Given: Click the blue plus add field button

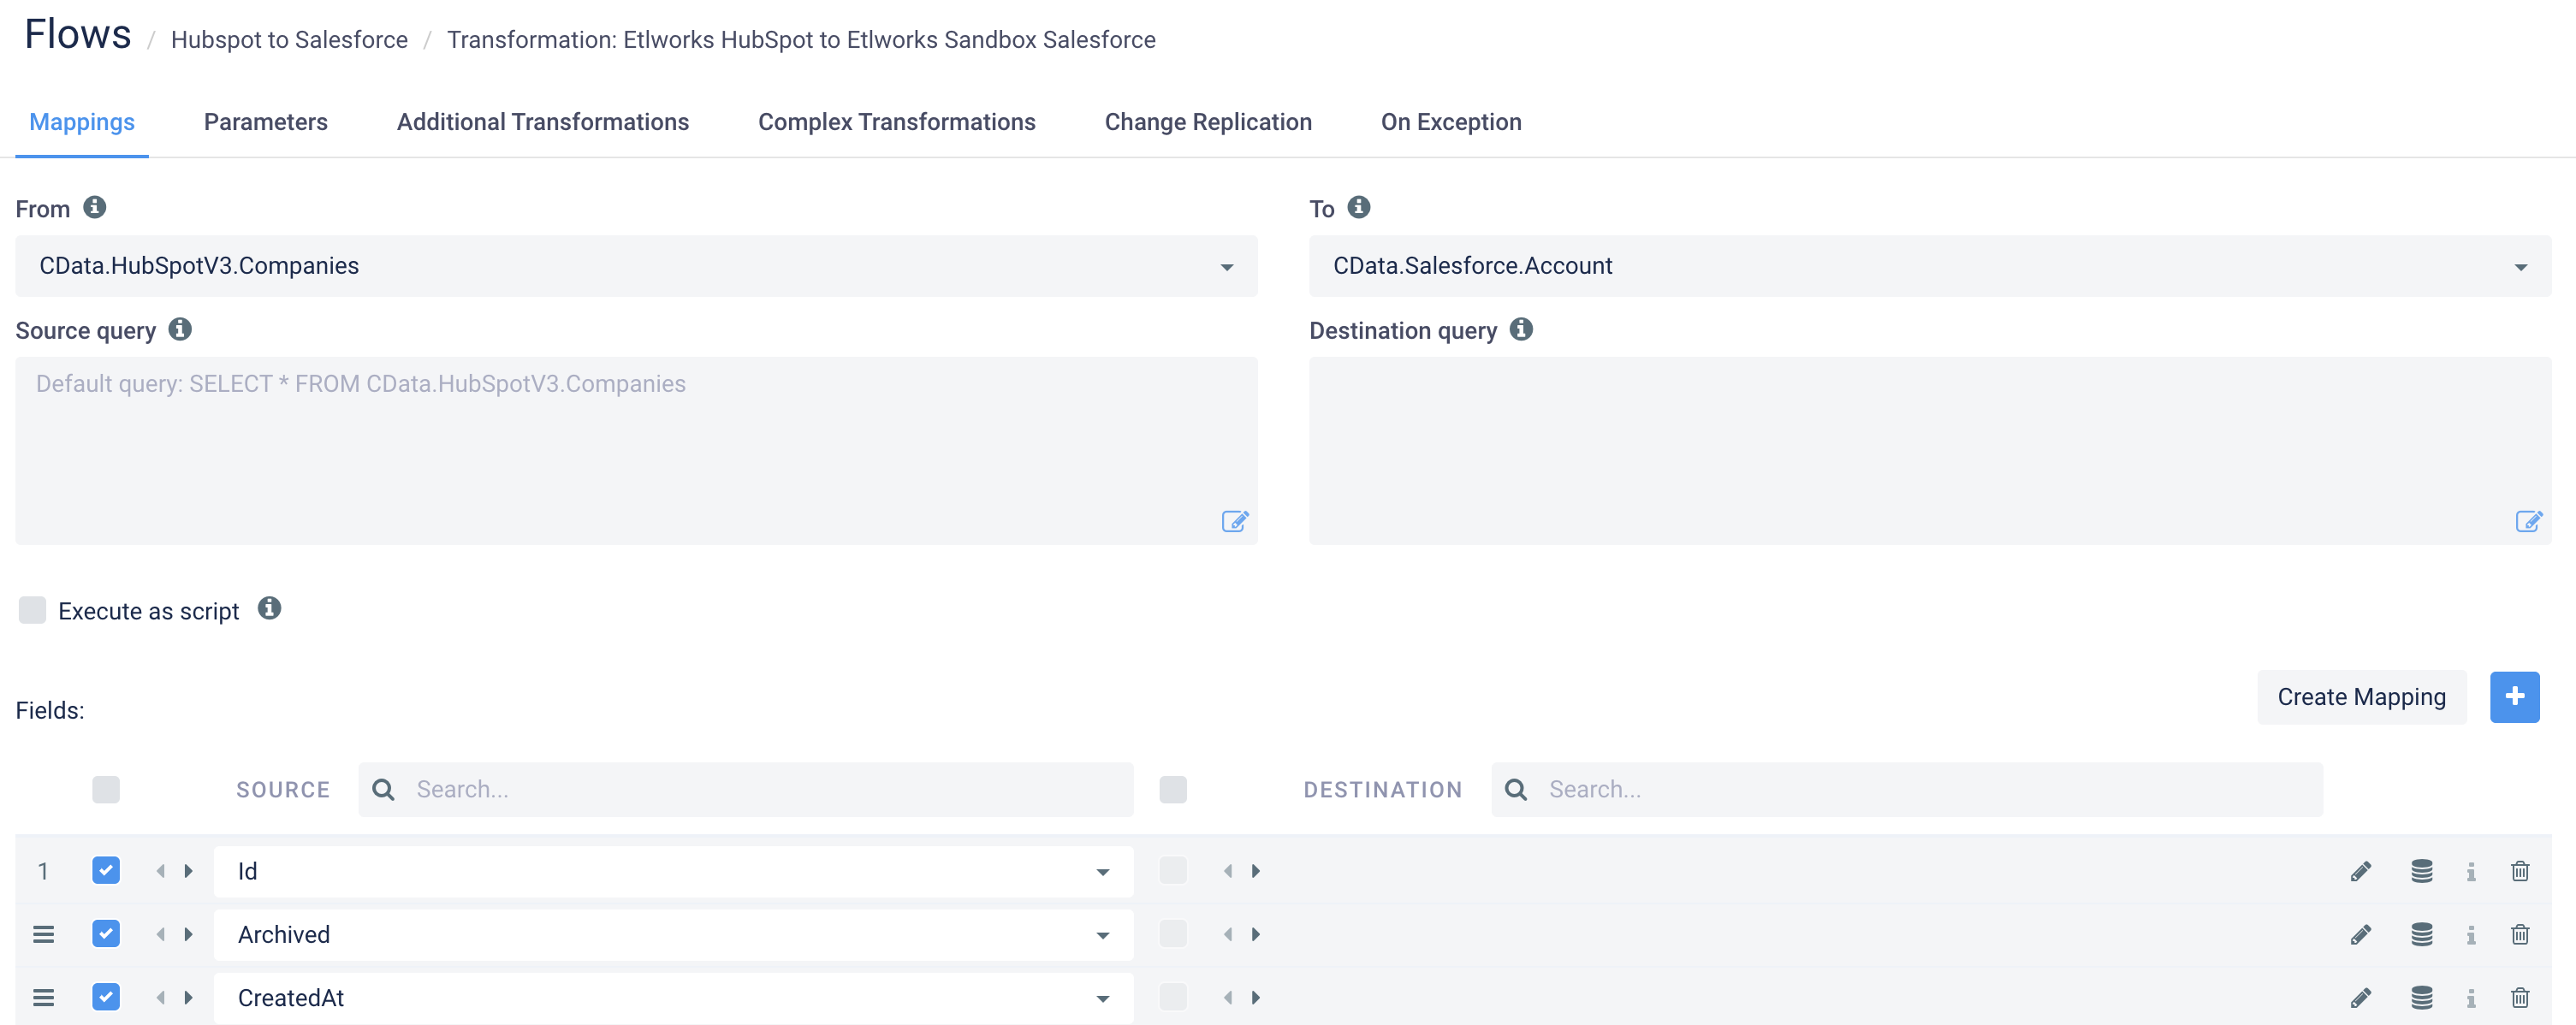Looking at the screenshot, I should [2514, 697].
